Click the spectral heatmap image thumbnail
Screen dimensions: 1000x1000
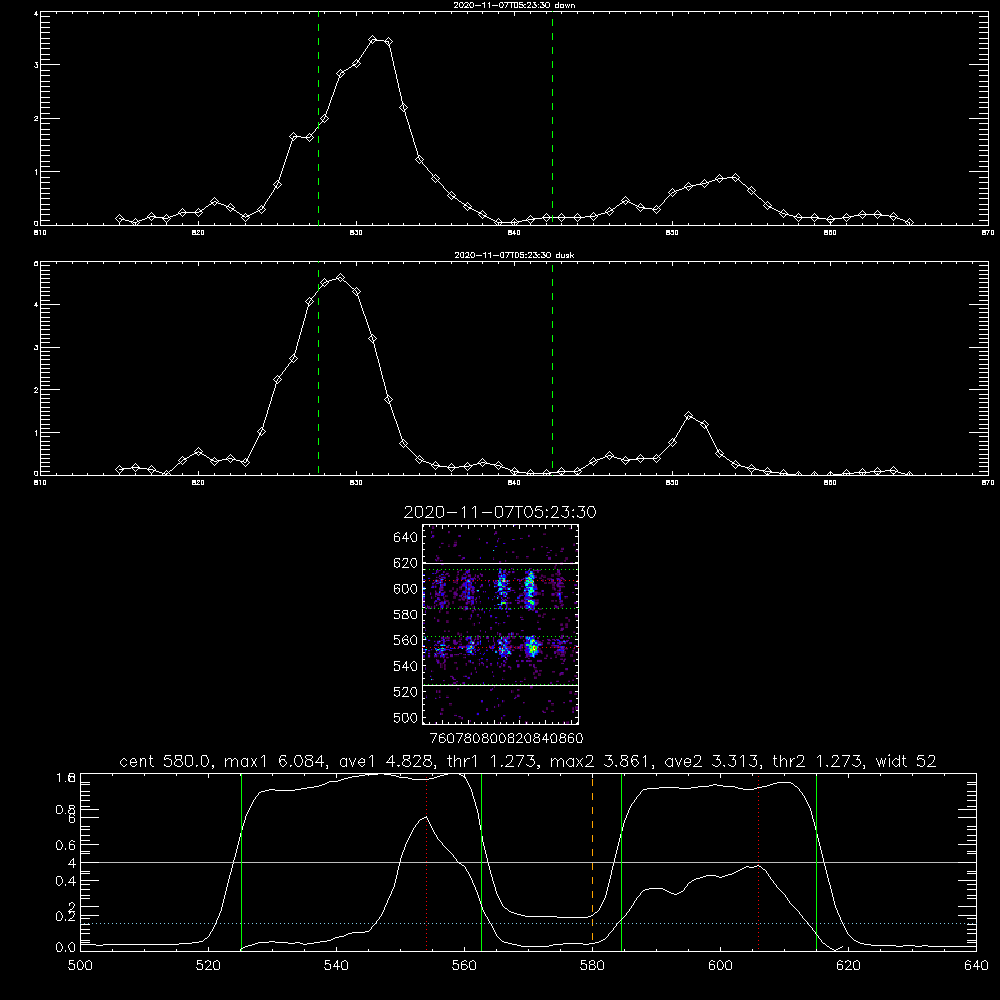(x=500, y=624)
